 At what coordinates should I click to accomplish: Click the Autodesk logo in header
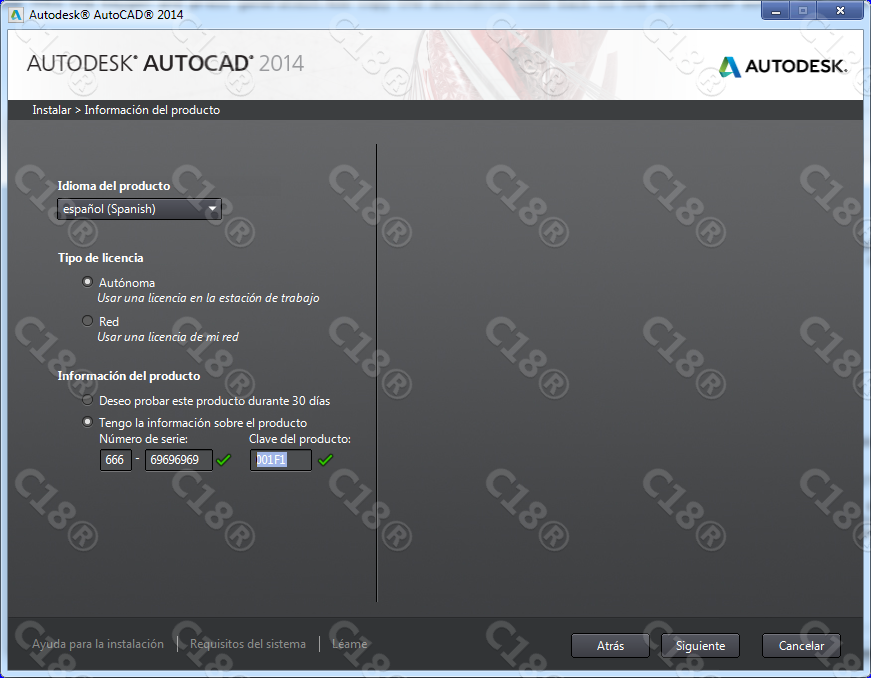point(783,66)
